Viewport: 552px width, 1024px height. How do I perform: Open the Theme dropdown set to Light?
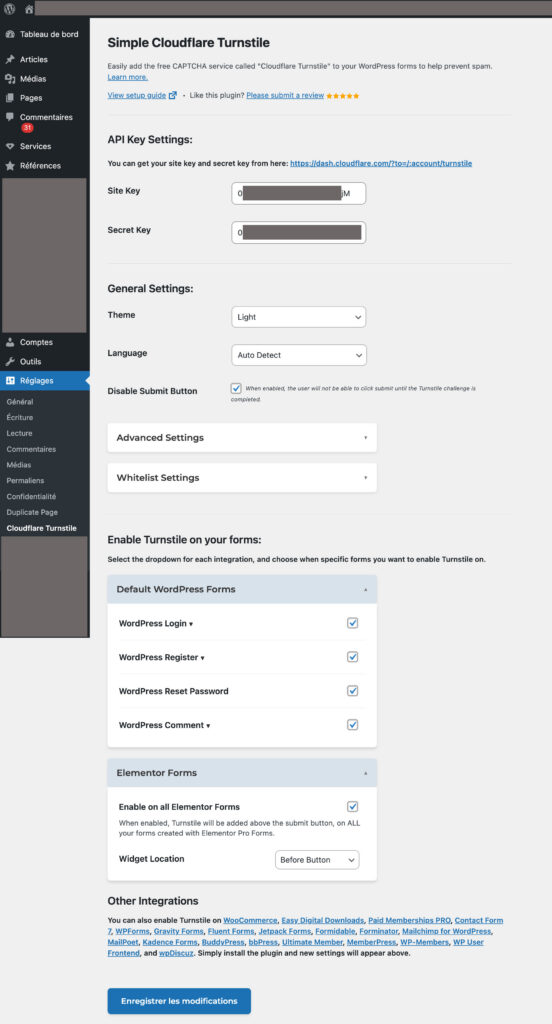pos(299,317)
